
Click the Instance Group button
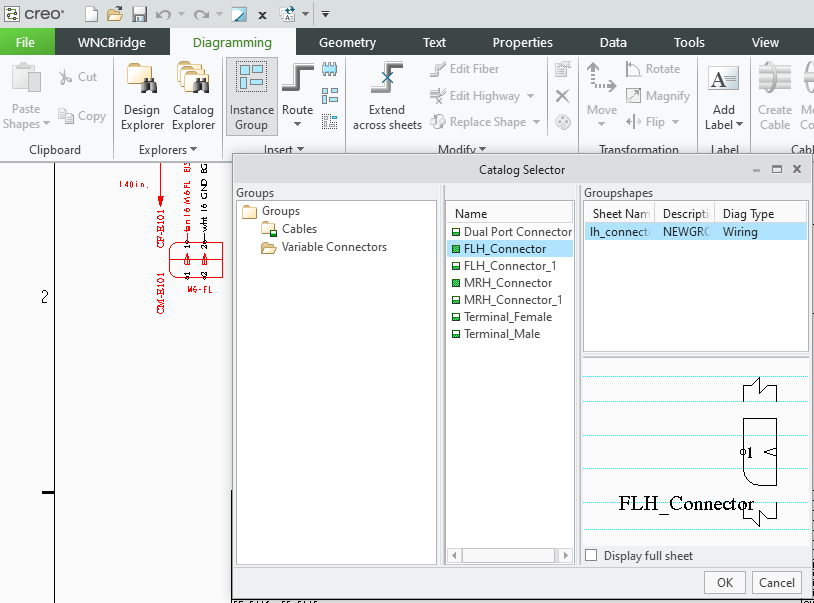point(251,97)
